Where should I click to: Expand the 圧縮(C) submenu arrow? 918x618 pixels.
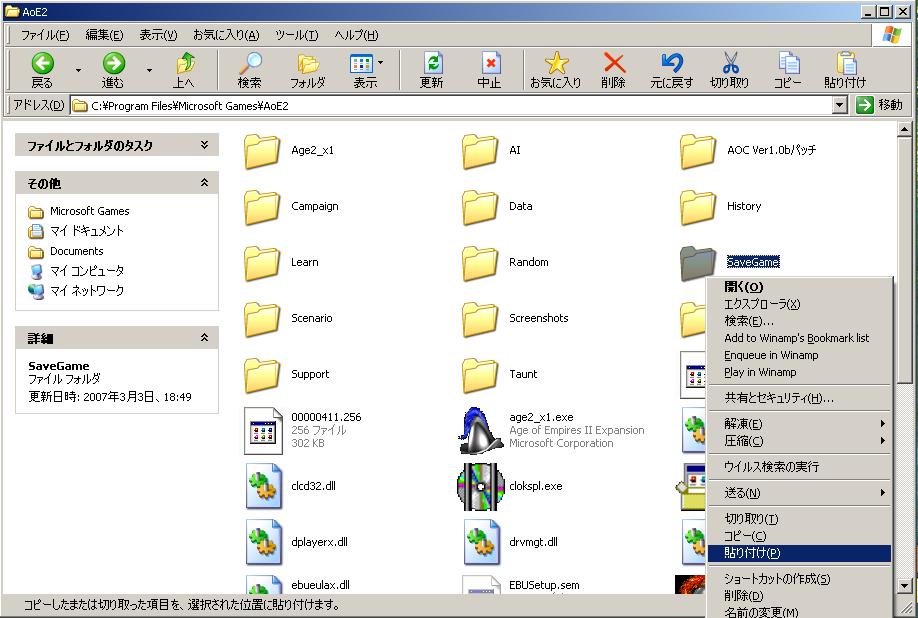882,440
